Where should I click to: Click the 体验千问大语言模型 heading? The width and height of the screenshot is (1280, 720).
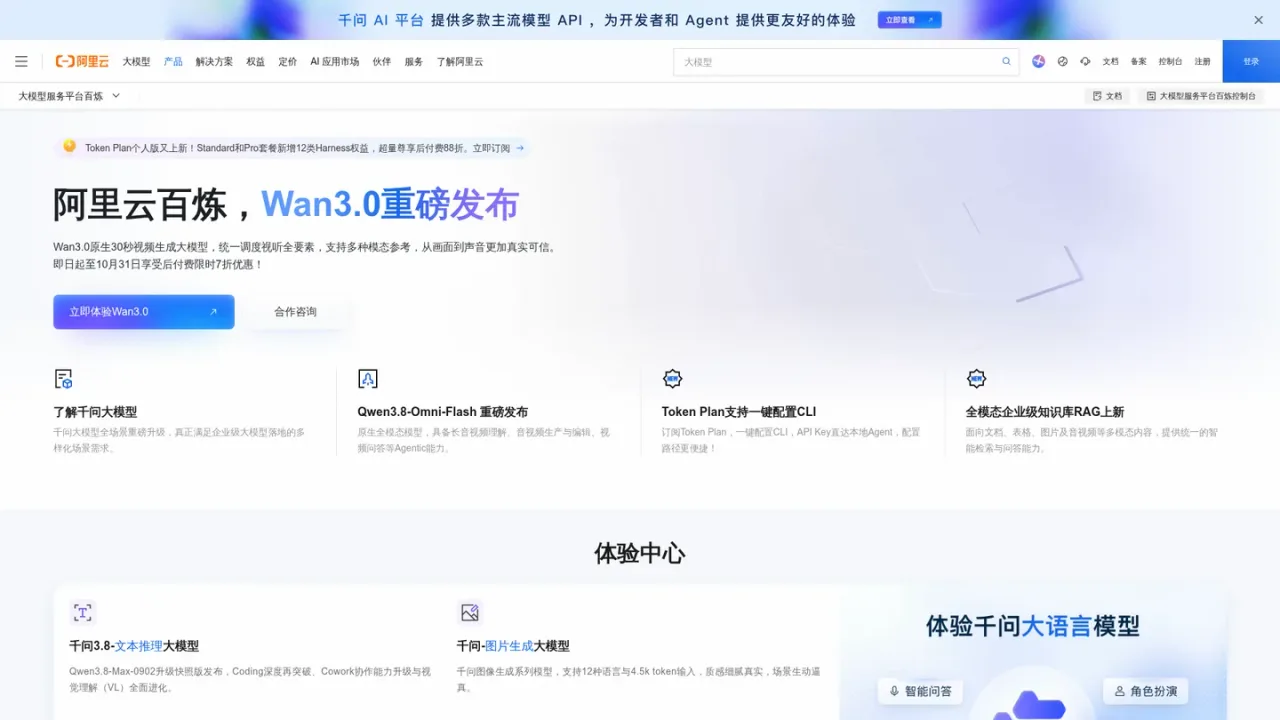point(1033,627)
